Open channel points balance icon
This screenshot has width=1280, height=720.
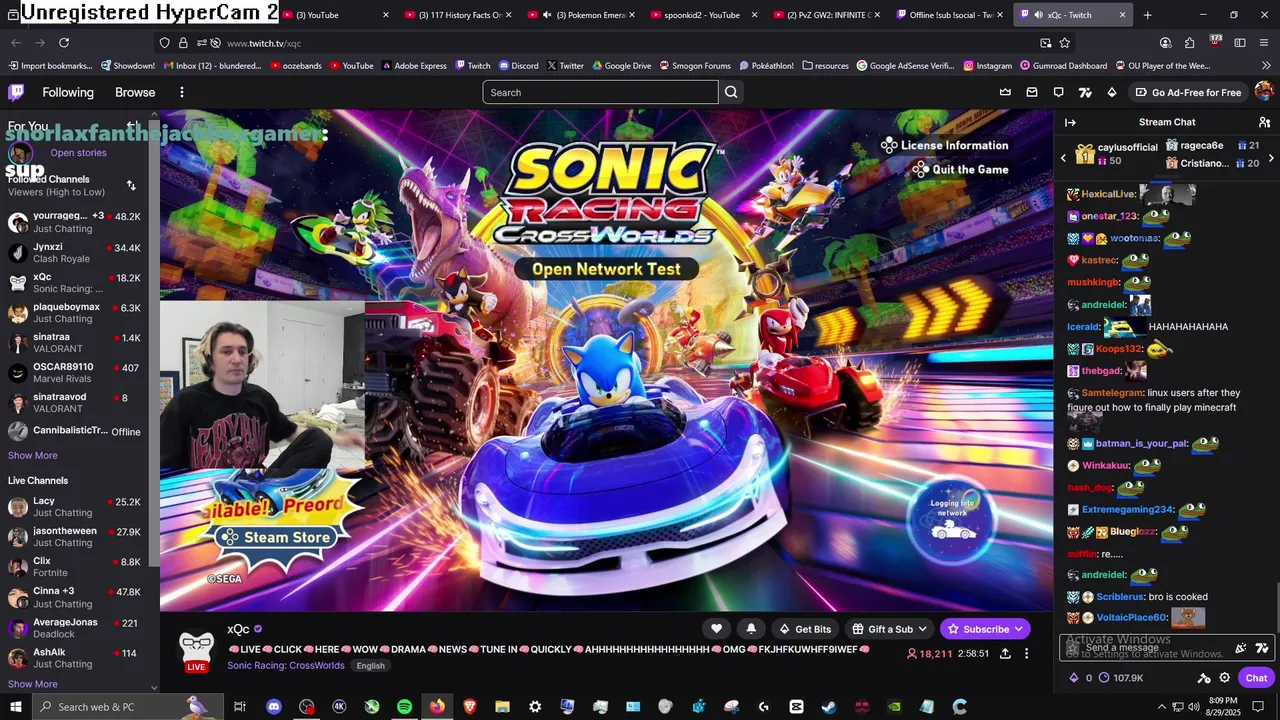pyautogui.click(x=1104, y=678)
